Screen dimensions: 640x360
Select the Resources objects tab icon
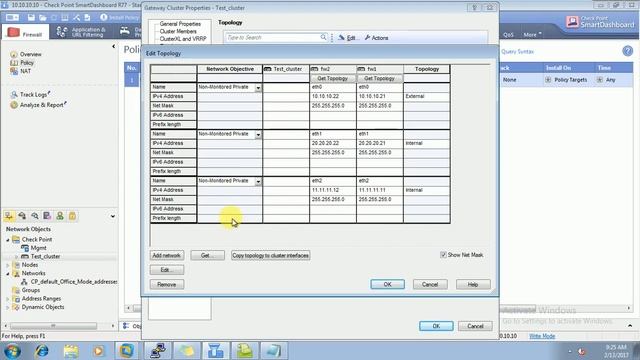click(35, 216)
